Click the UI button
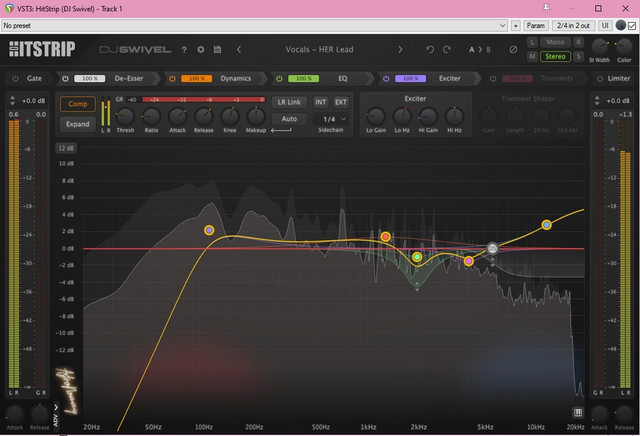640x436 pixels. click(x=605, y=26)
